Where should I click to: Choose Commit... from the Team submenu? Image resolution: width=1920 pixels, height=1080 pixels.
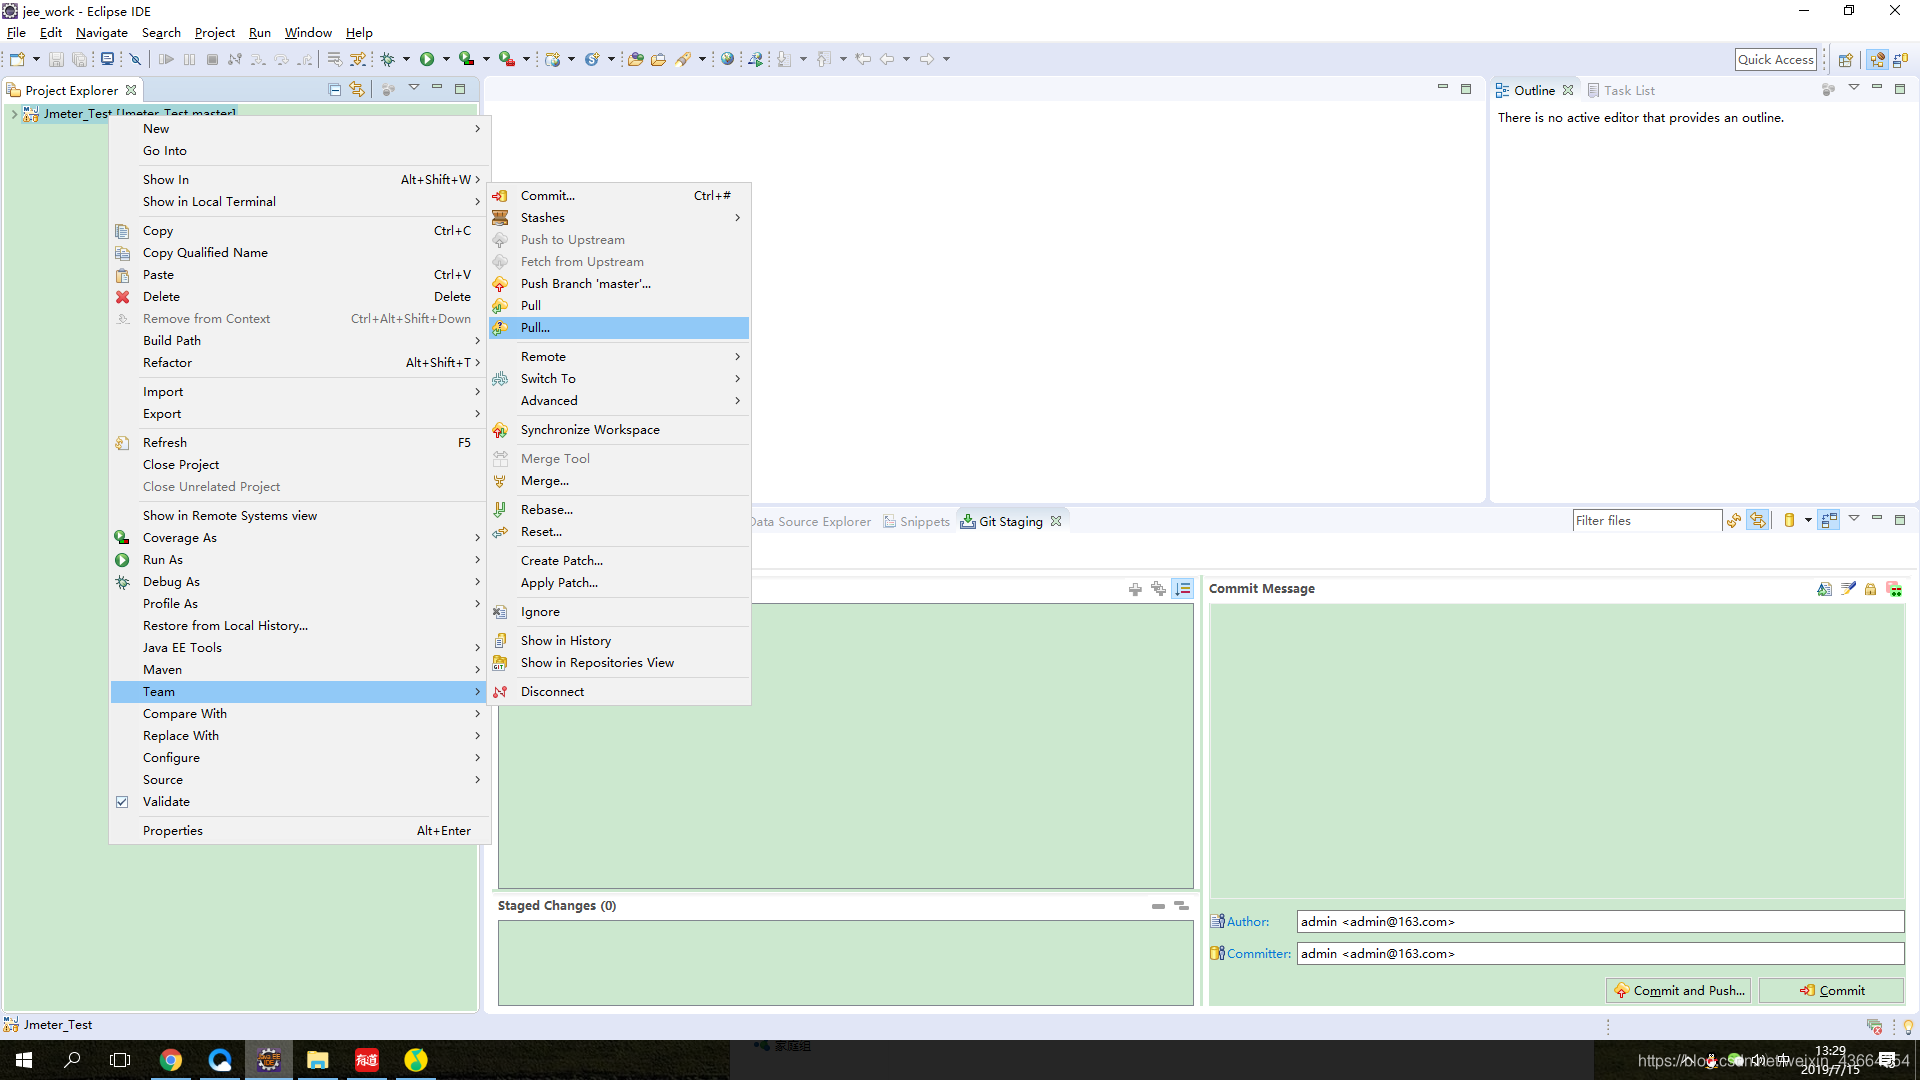pyautogui.click(x=620, y=196)
